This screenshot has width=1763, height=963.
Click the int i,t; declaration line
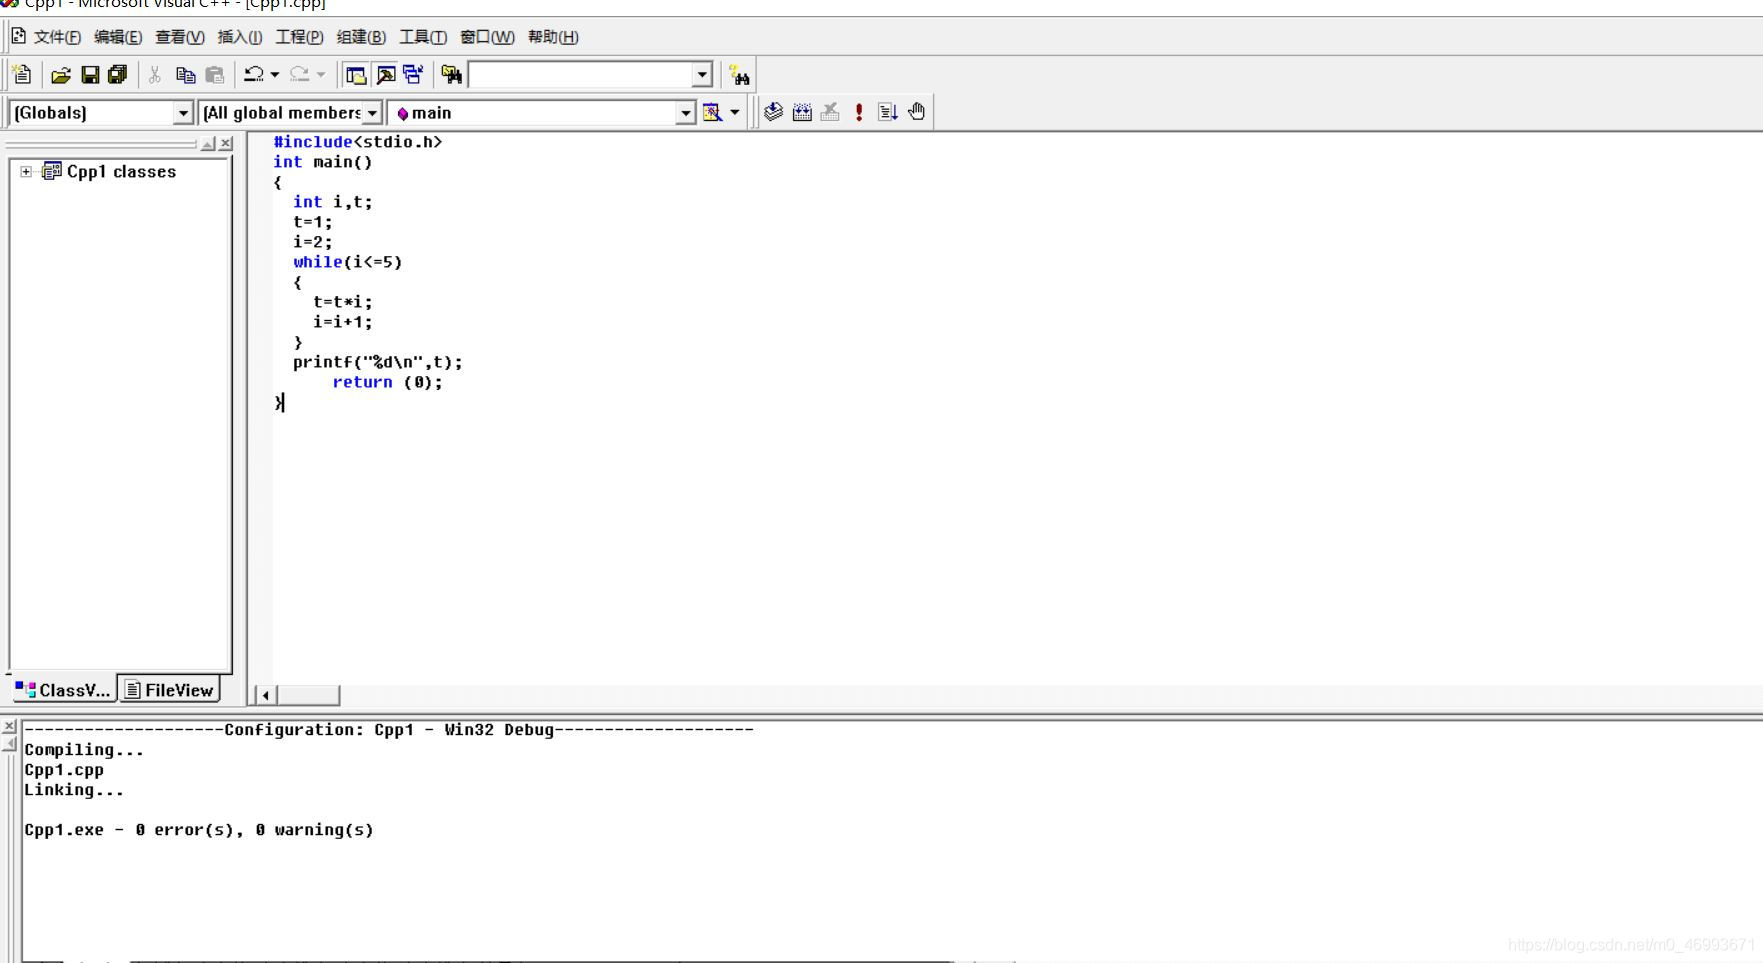click(333, 202)
